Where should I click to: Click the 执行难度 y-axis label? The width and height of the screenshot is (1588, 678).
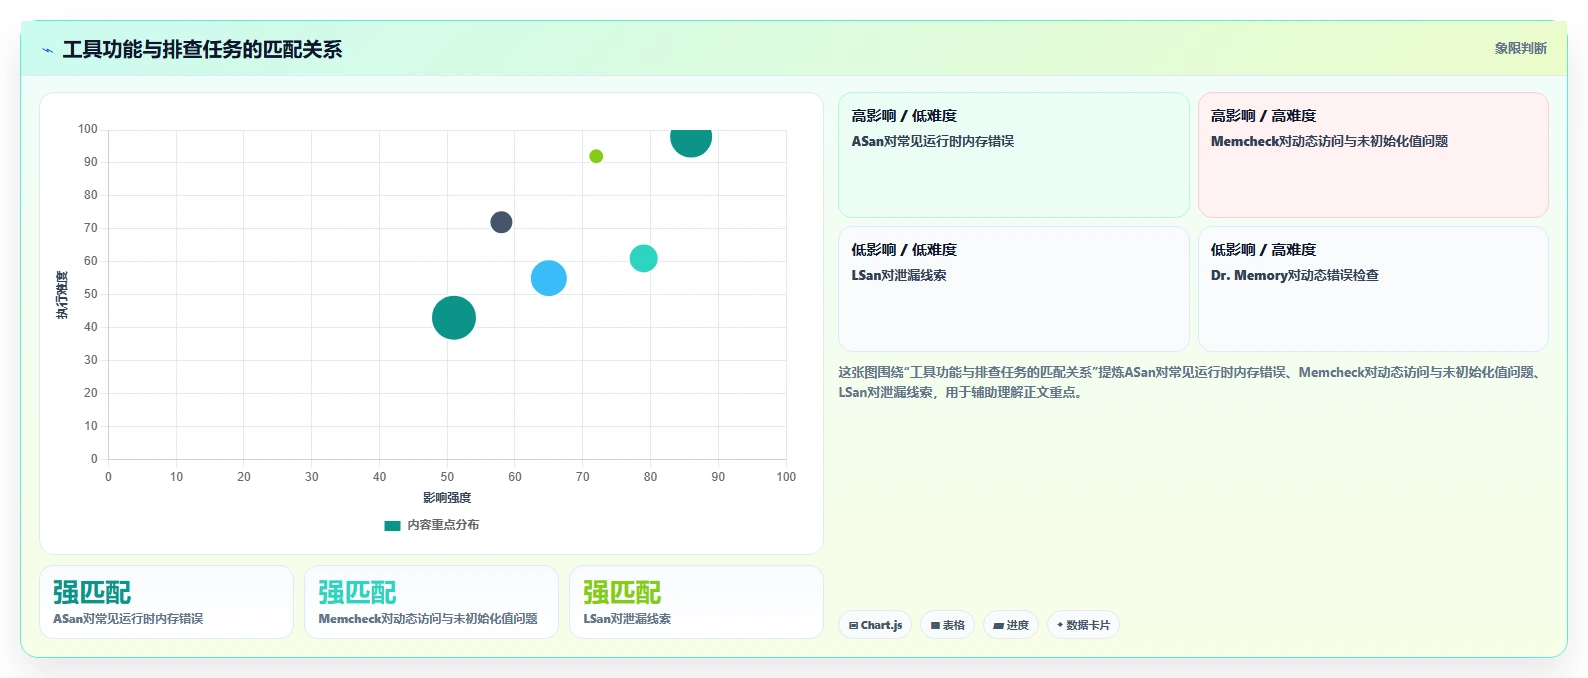coord(63,295)
